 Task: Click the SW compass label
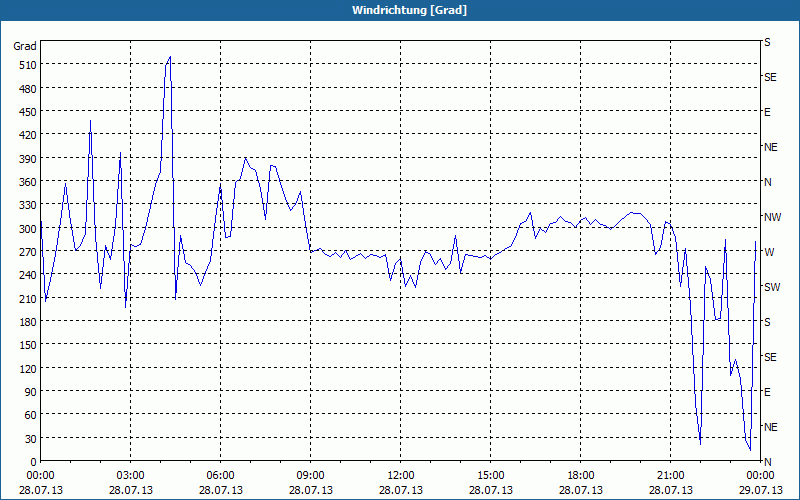(x=772, y=287)
